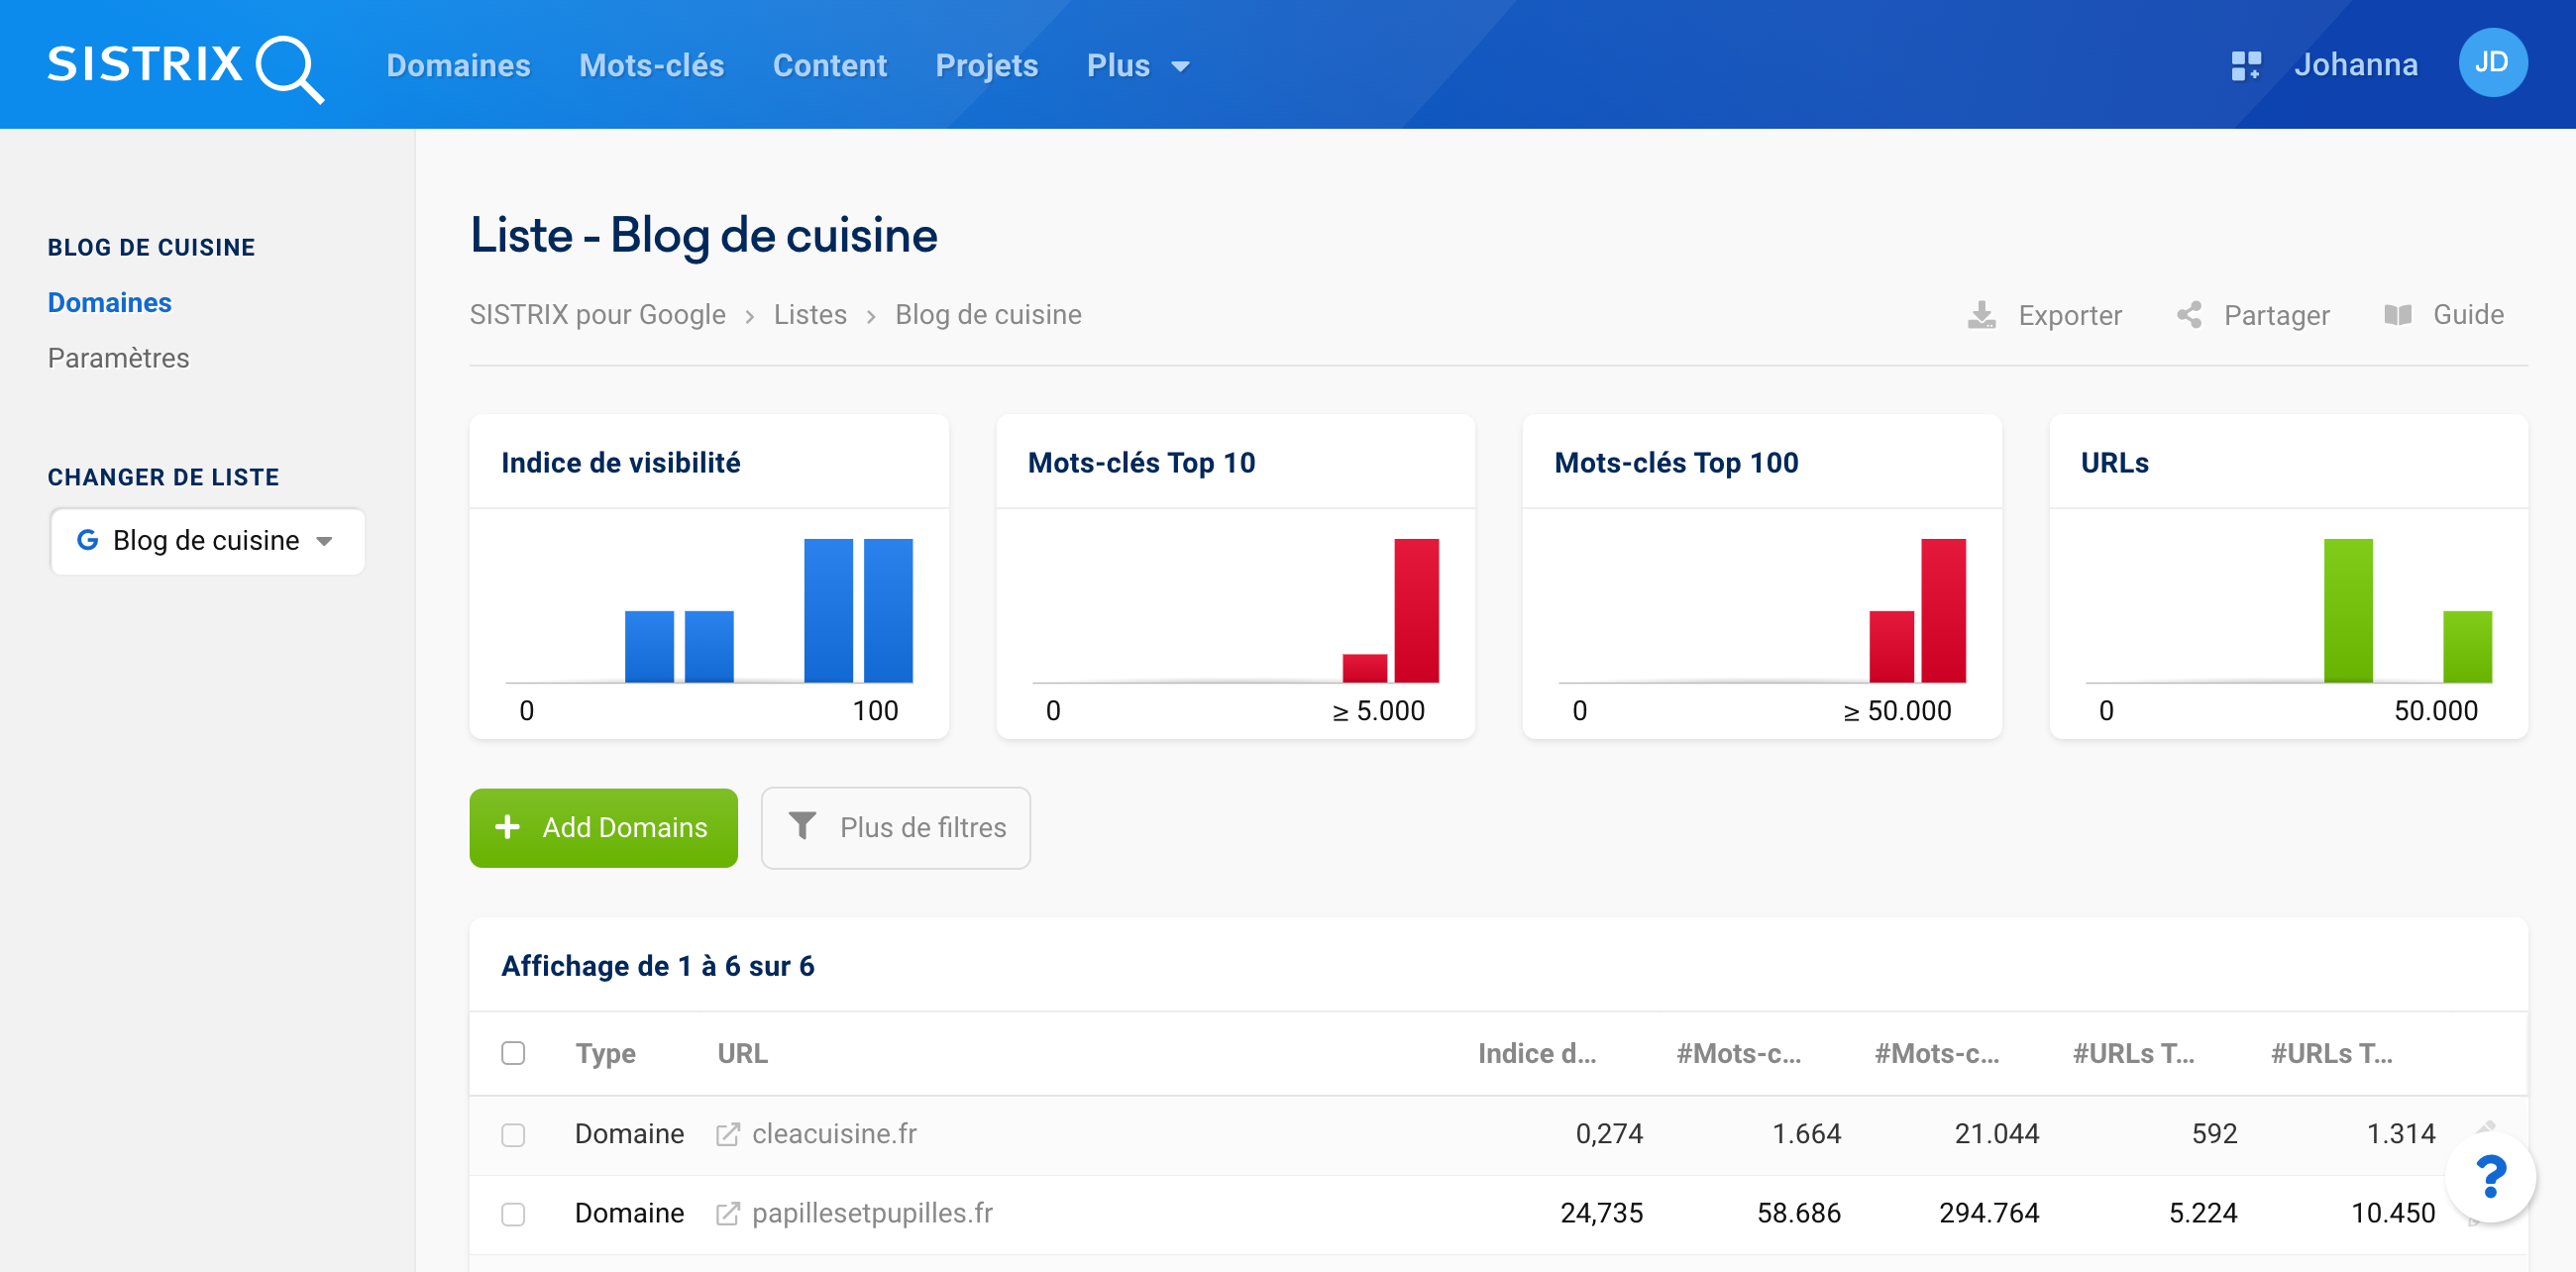
Task: Open the papillesetpupilles.fr domain link
Action: 872,1213
